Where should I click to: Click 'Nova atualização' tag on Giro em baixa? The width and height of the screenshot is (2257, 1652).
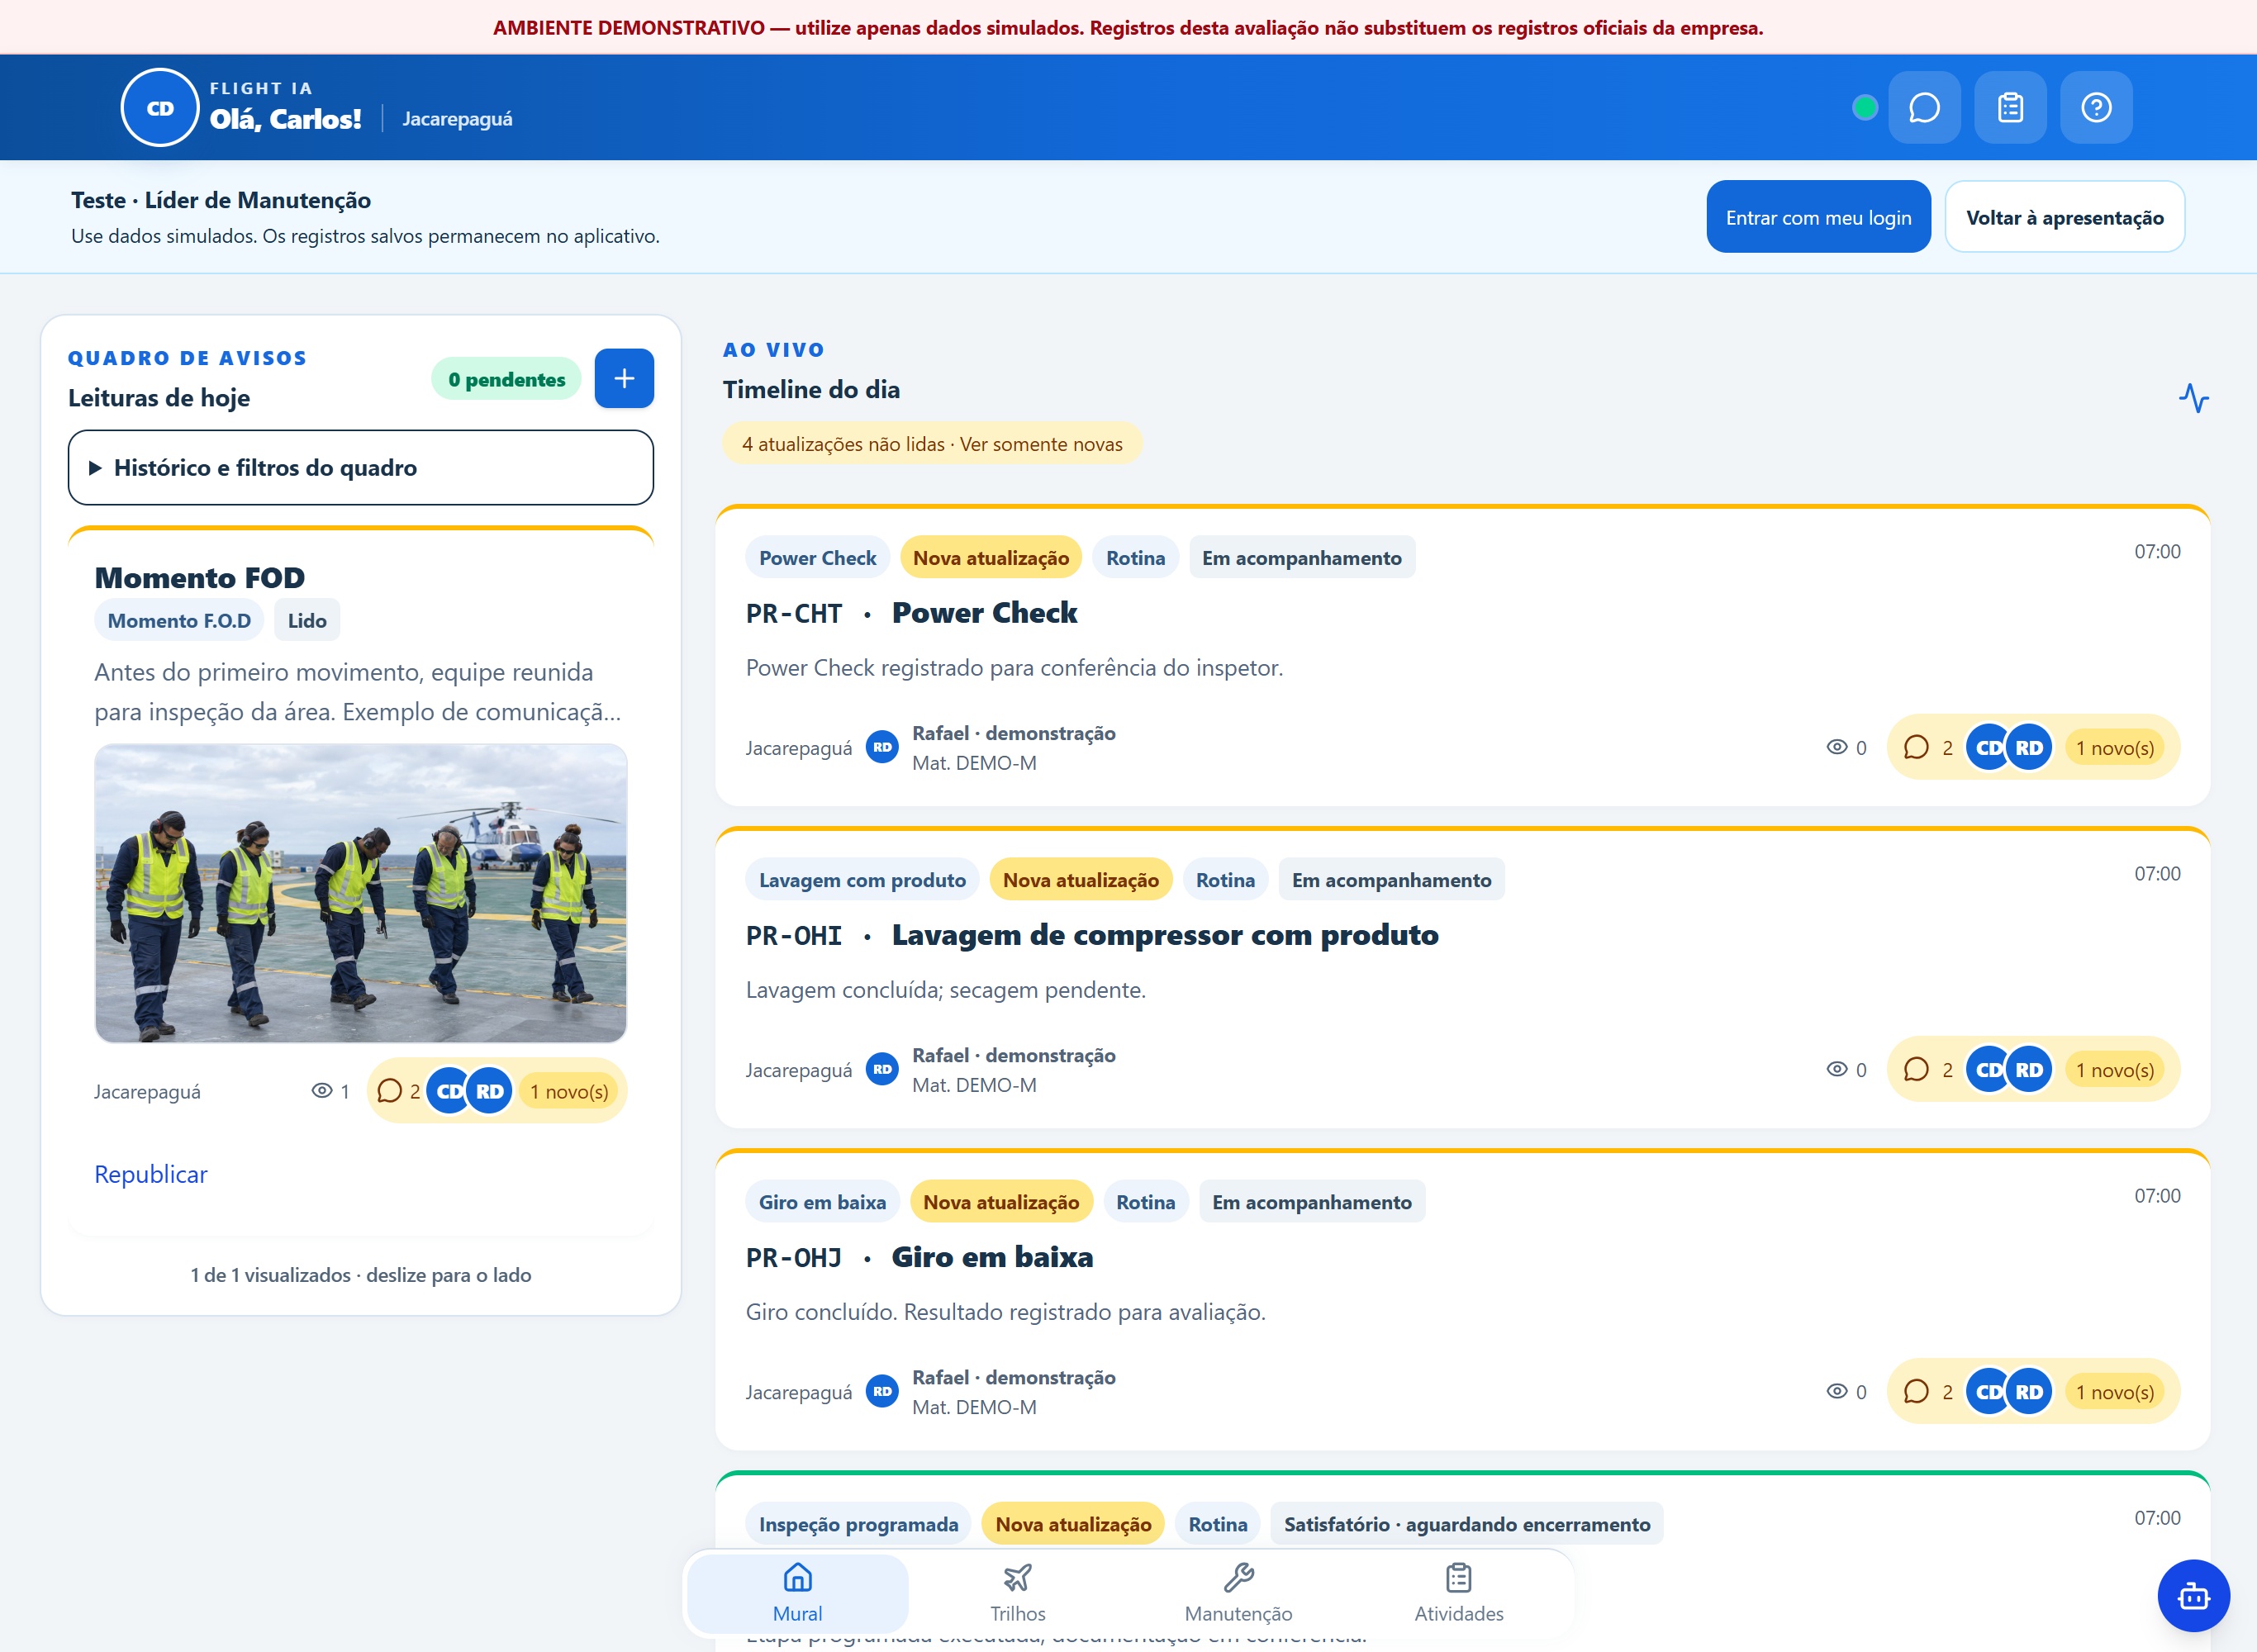1001,1202
